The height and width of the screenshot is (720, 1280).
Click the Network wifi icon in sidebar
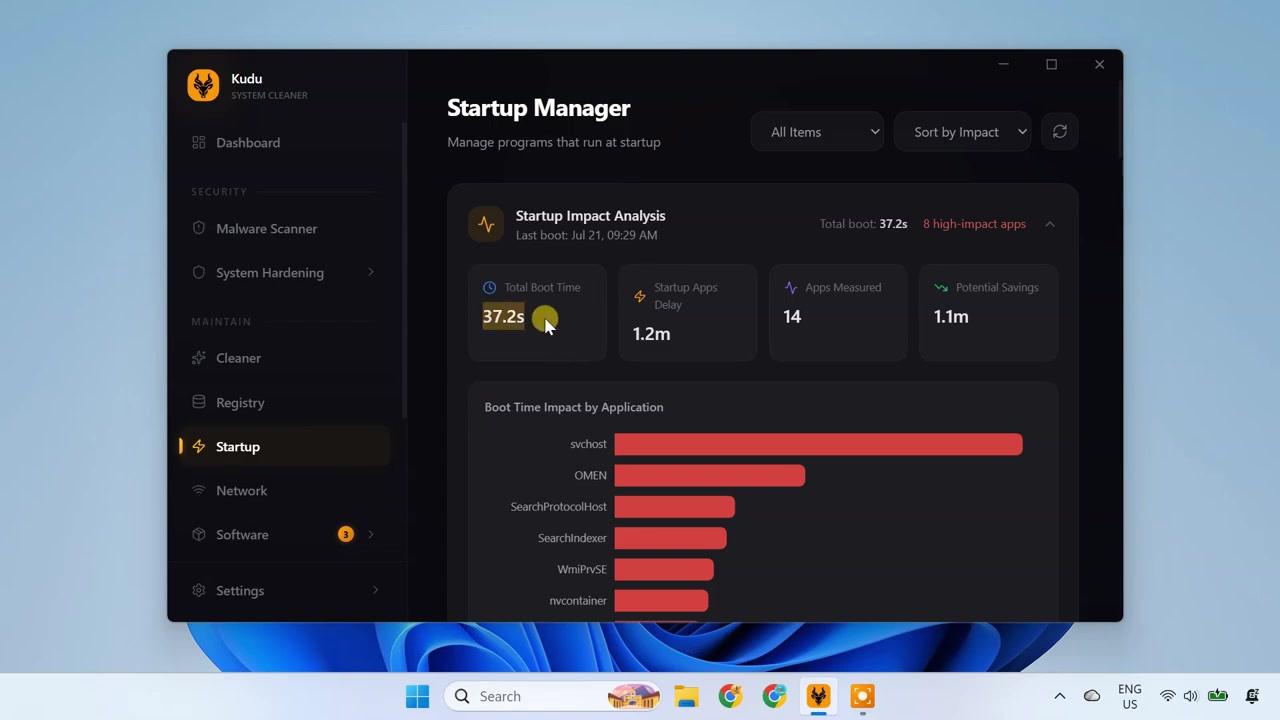(198, 490)
